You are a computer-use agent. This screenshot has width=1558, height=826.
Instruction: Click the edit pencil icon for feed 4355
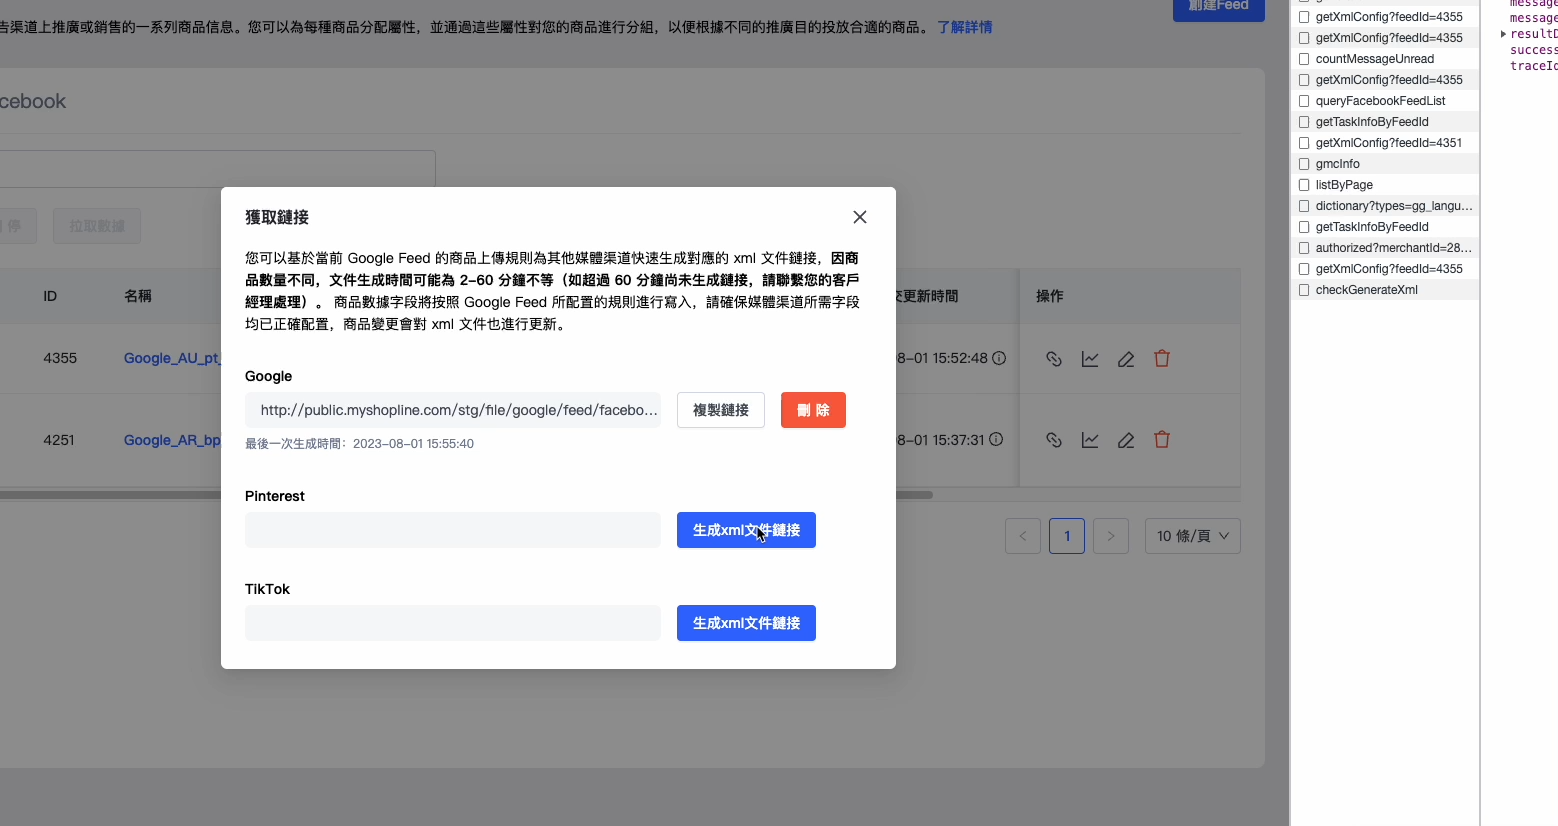(1126, 359)
